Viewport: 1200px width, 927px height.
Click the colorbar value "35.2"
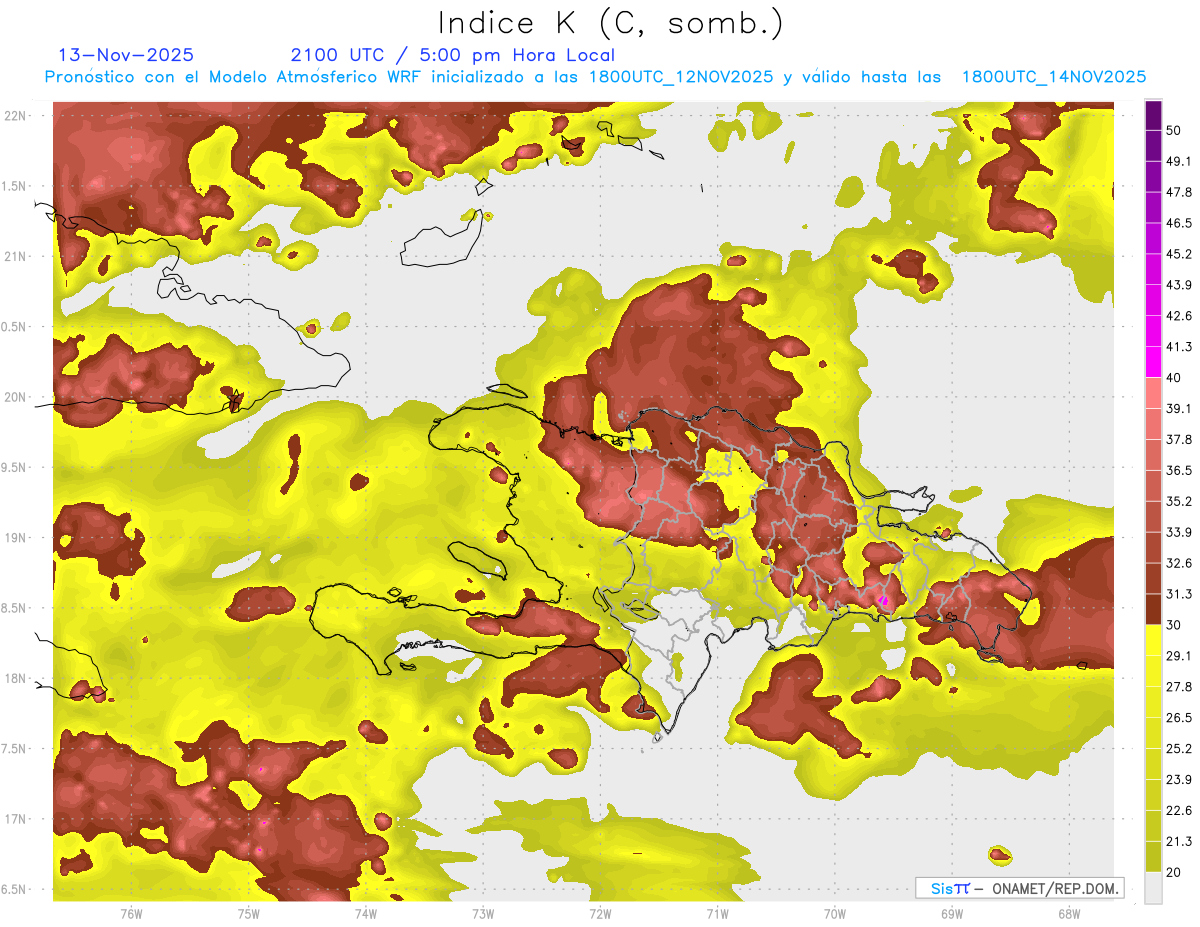(1178, 501)
